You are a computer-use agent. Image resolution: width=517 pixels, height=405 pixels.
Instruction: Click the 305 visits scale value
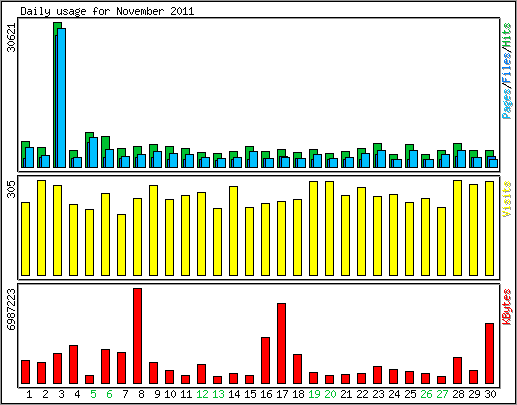pos(11,189)
